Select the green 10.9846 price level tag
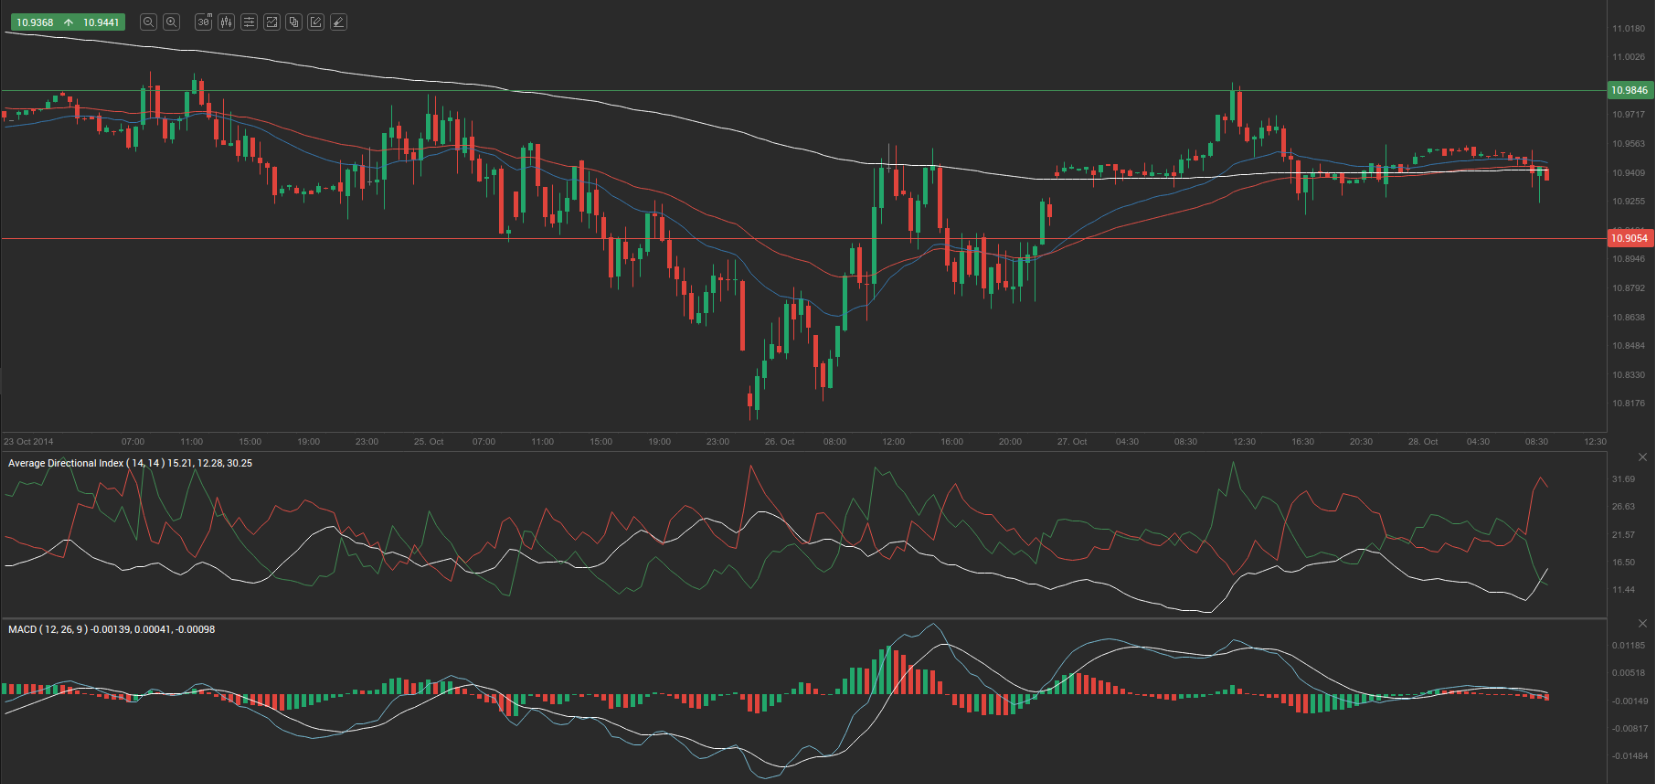1655x784 pixels. tap(1629, 90)
